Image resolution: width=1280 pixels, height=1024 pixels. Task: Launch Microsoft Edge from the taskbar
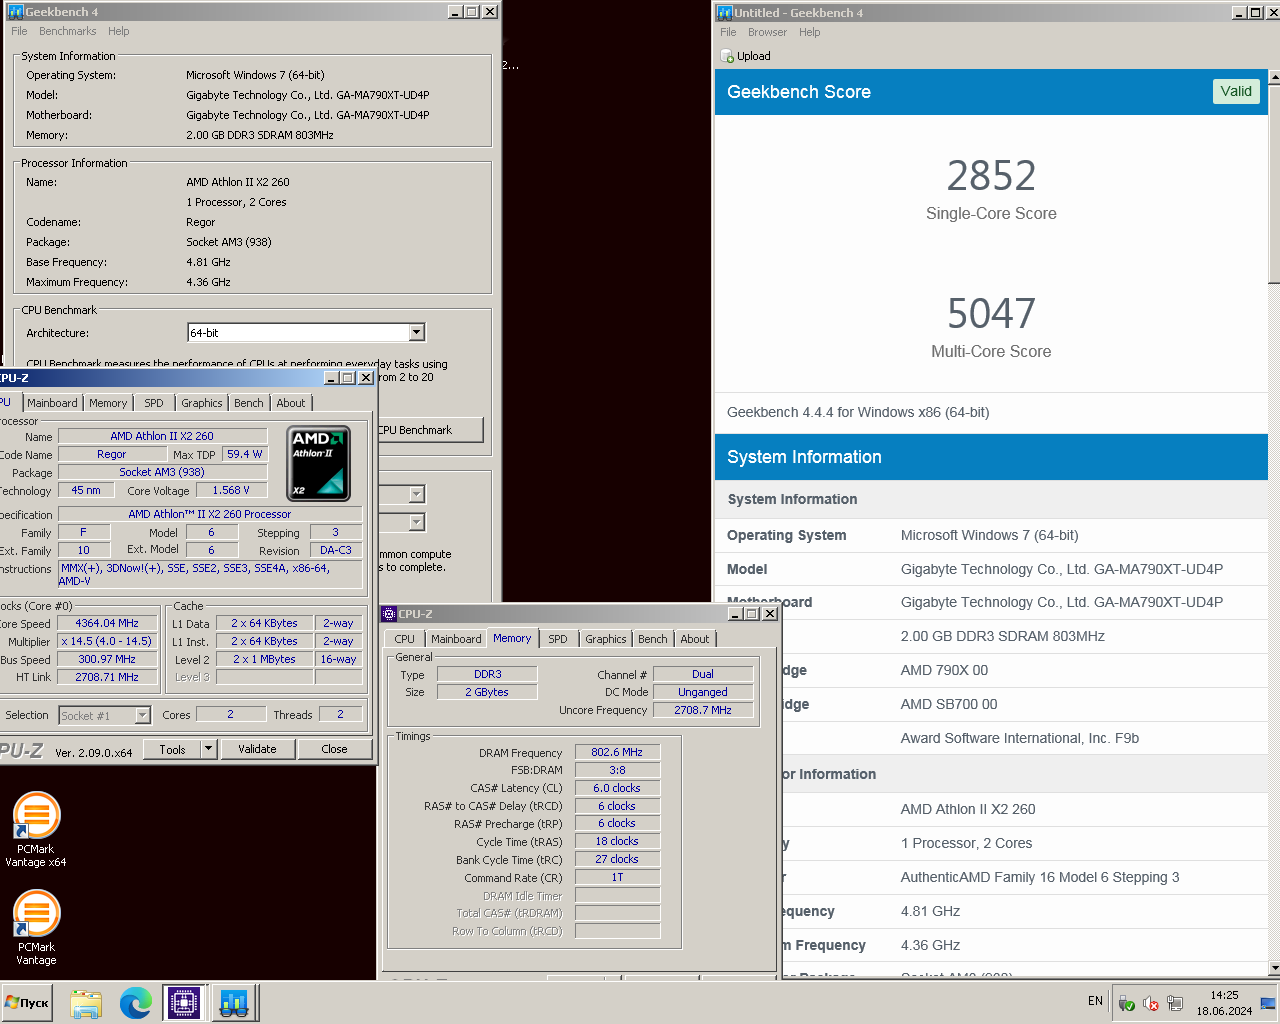click(x=135, y=1002)
